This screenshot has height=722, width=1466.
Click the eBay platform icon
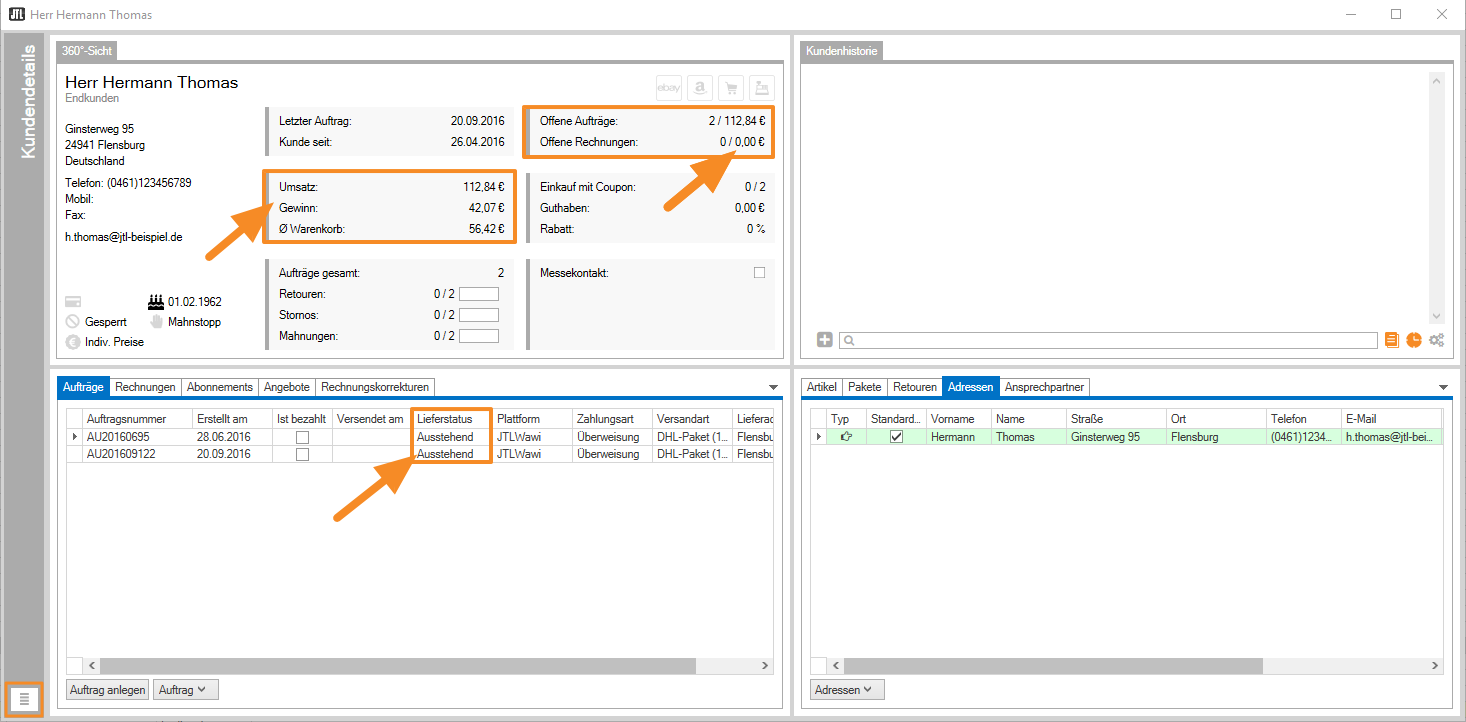pos(669,88)
